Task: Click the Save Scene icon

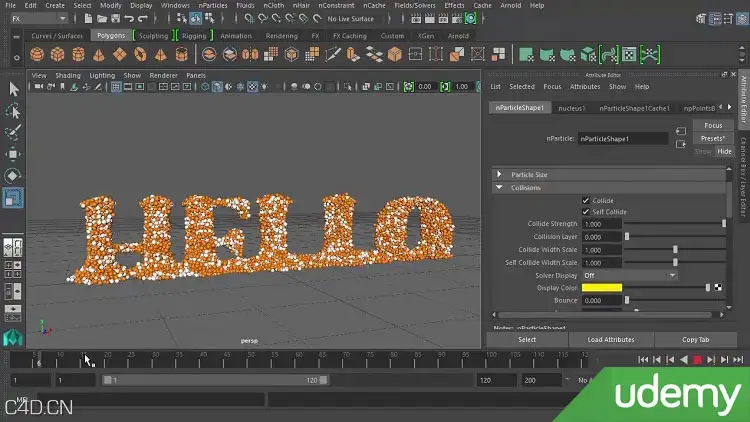Action: [115, 19]
